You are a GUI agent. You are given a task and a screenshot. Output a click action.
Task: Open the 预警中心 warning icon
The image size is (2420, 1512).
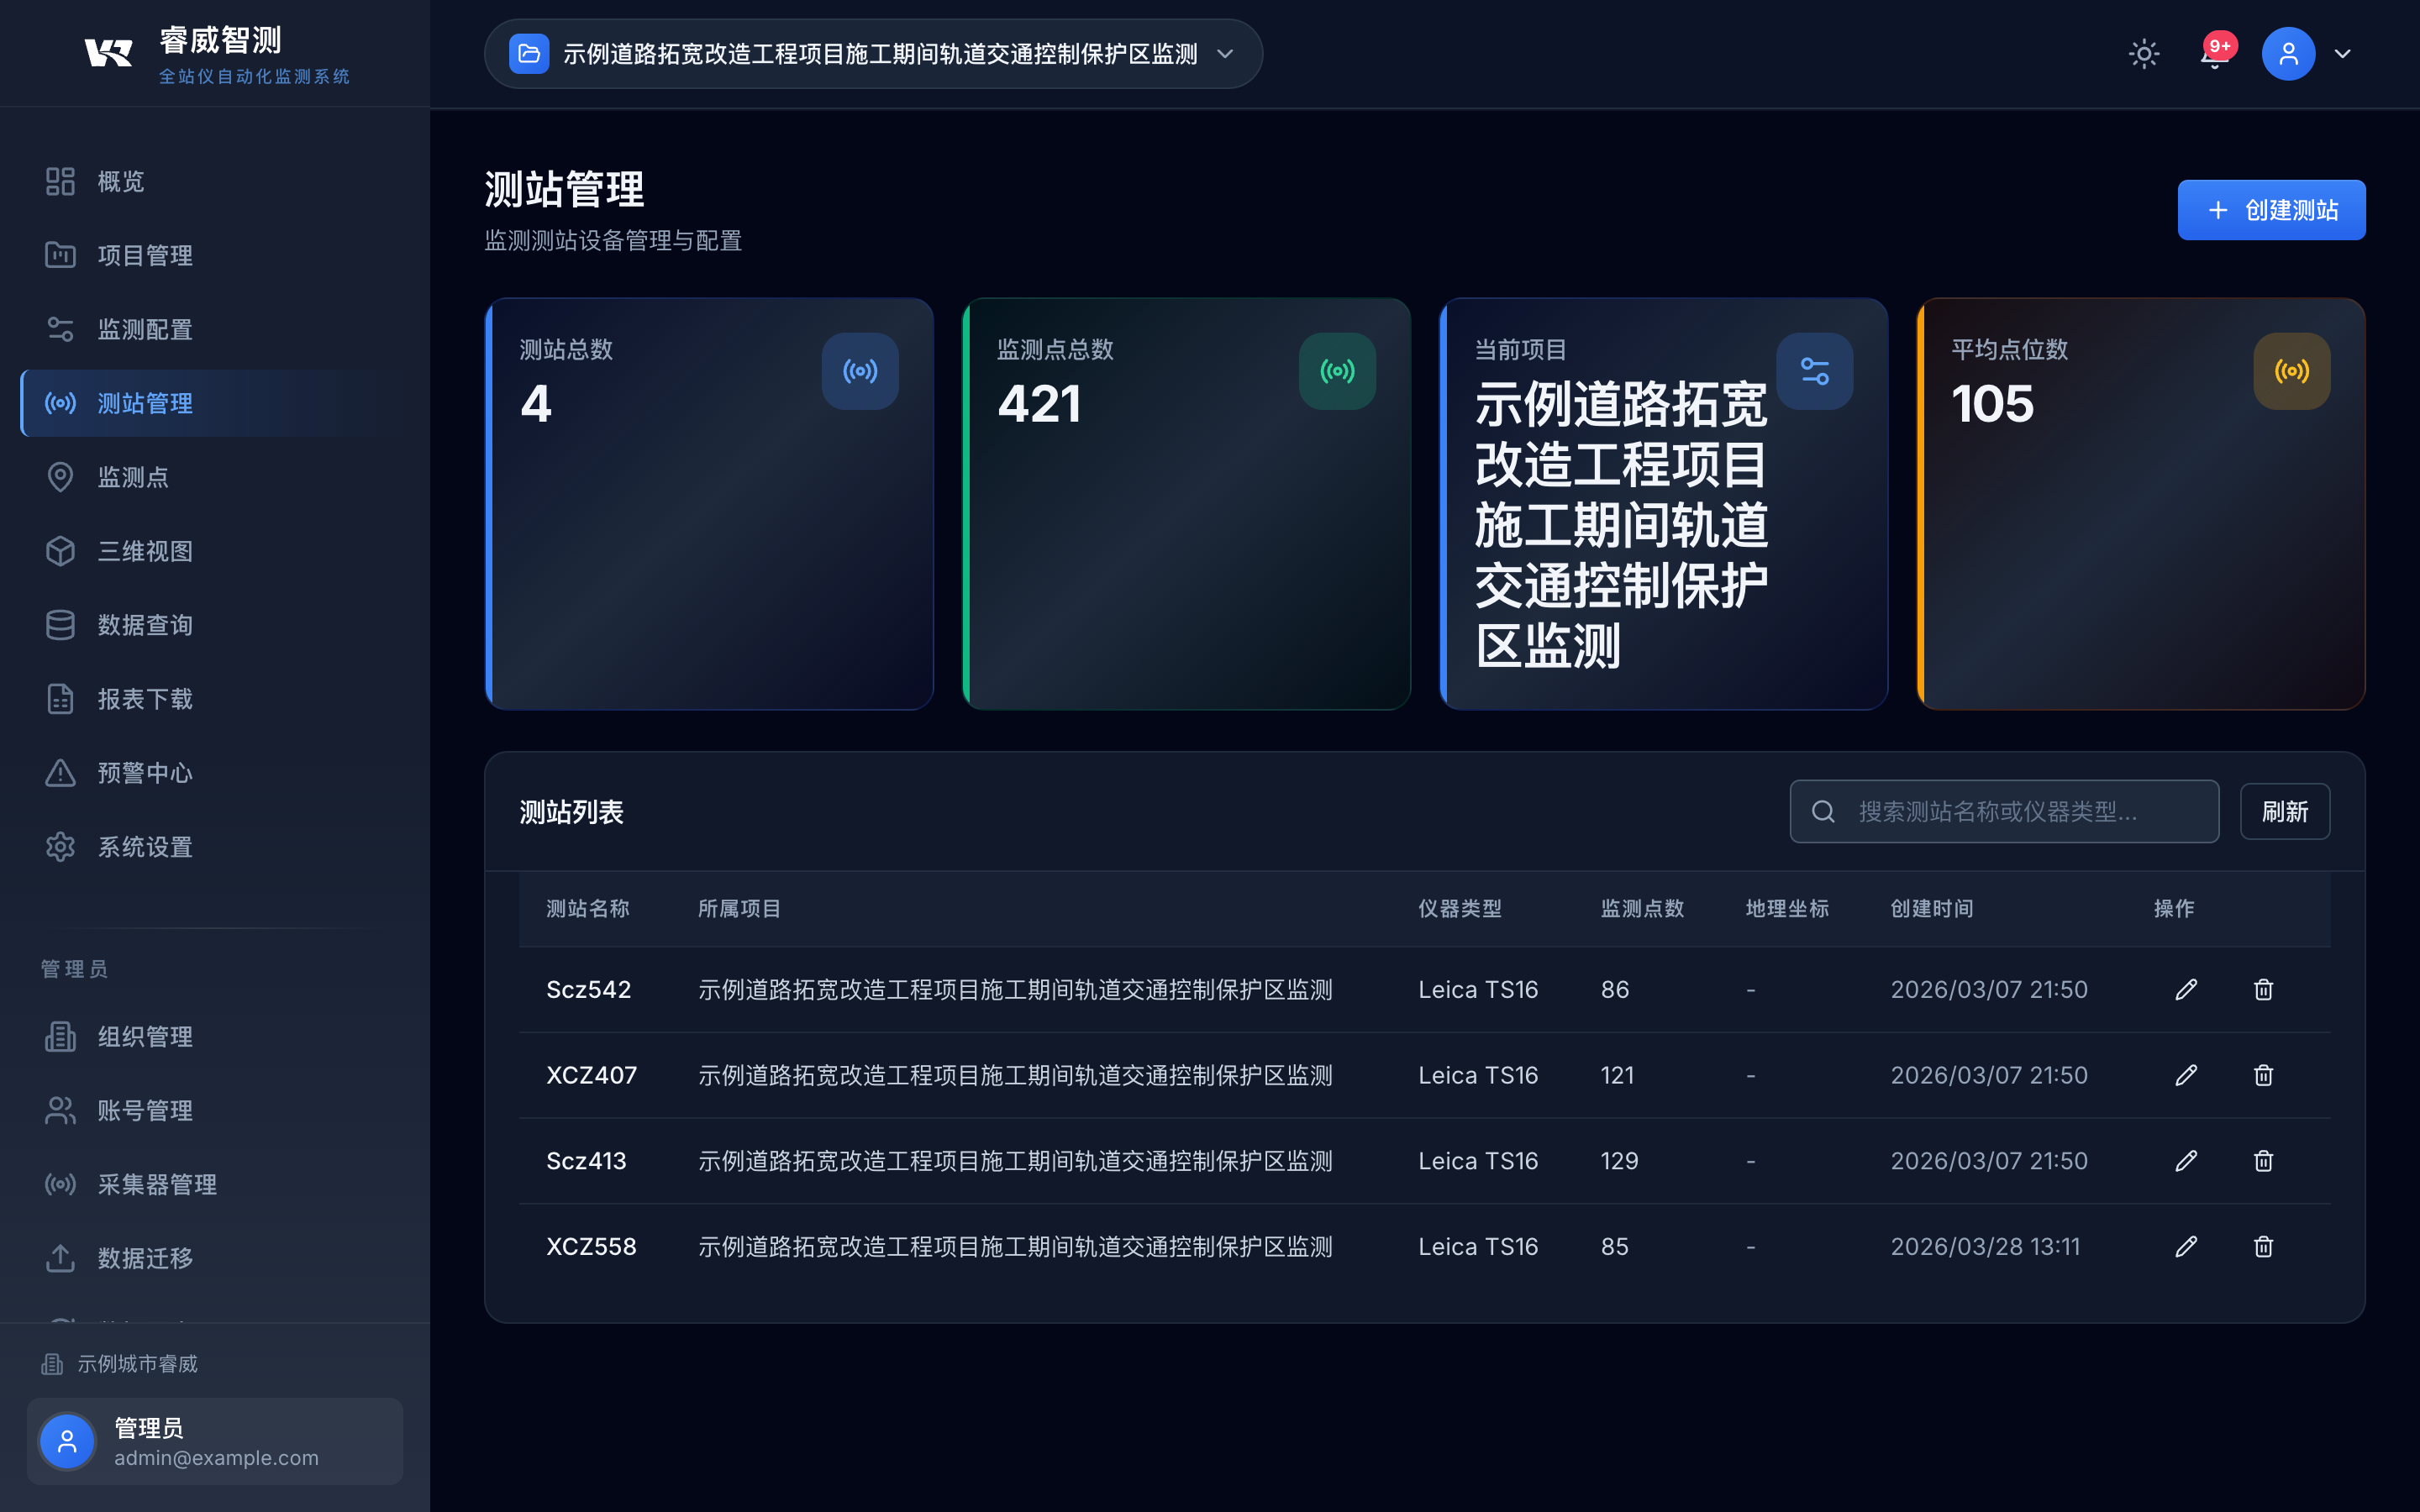(60, 772)
